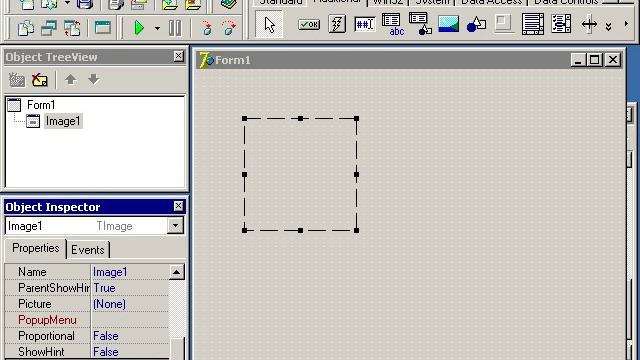
Task: Select the arrow pointer in the component palette
Action: tap(269, 24)
